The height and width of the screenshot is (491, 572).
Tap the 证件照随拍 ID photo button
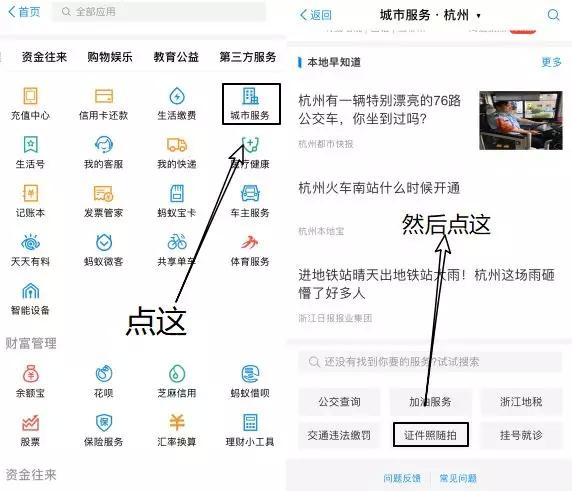tap(430, 435)
